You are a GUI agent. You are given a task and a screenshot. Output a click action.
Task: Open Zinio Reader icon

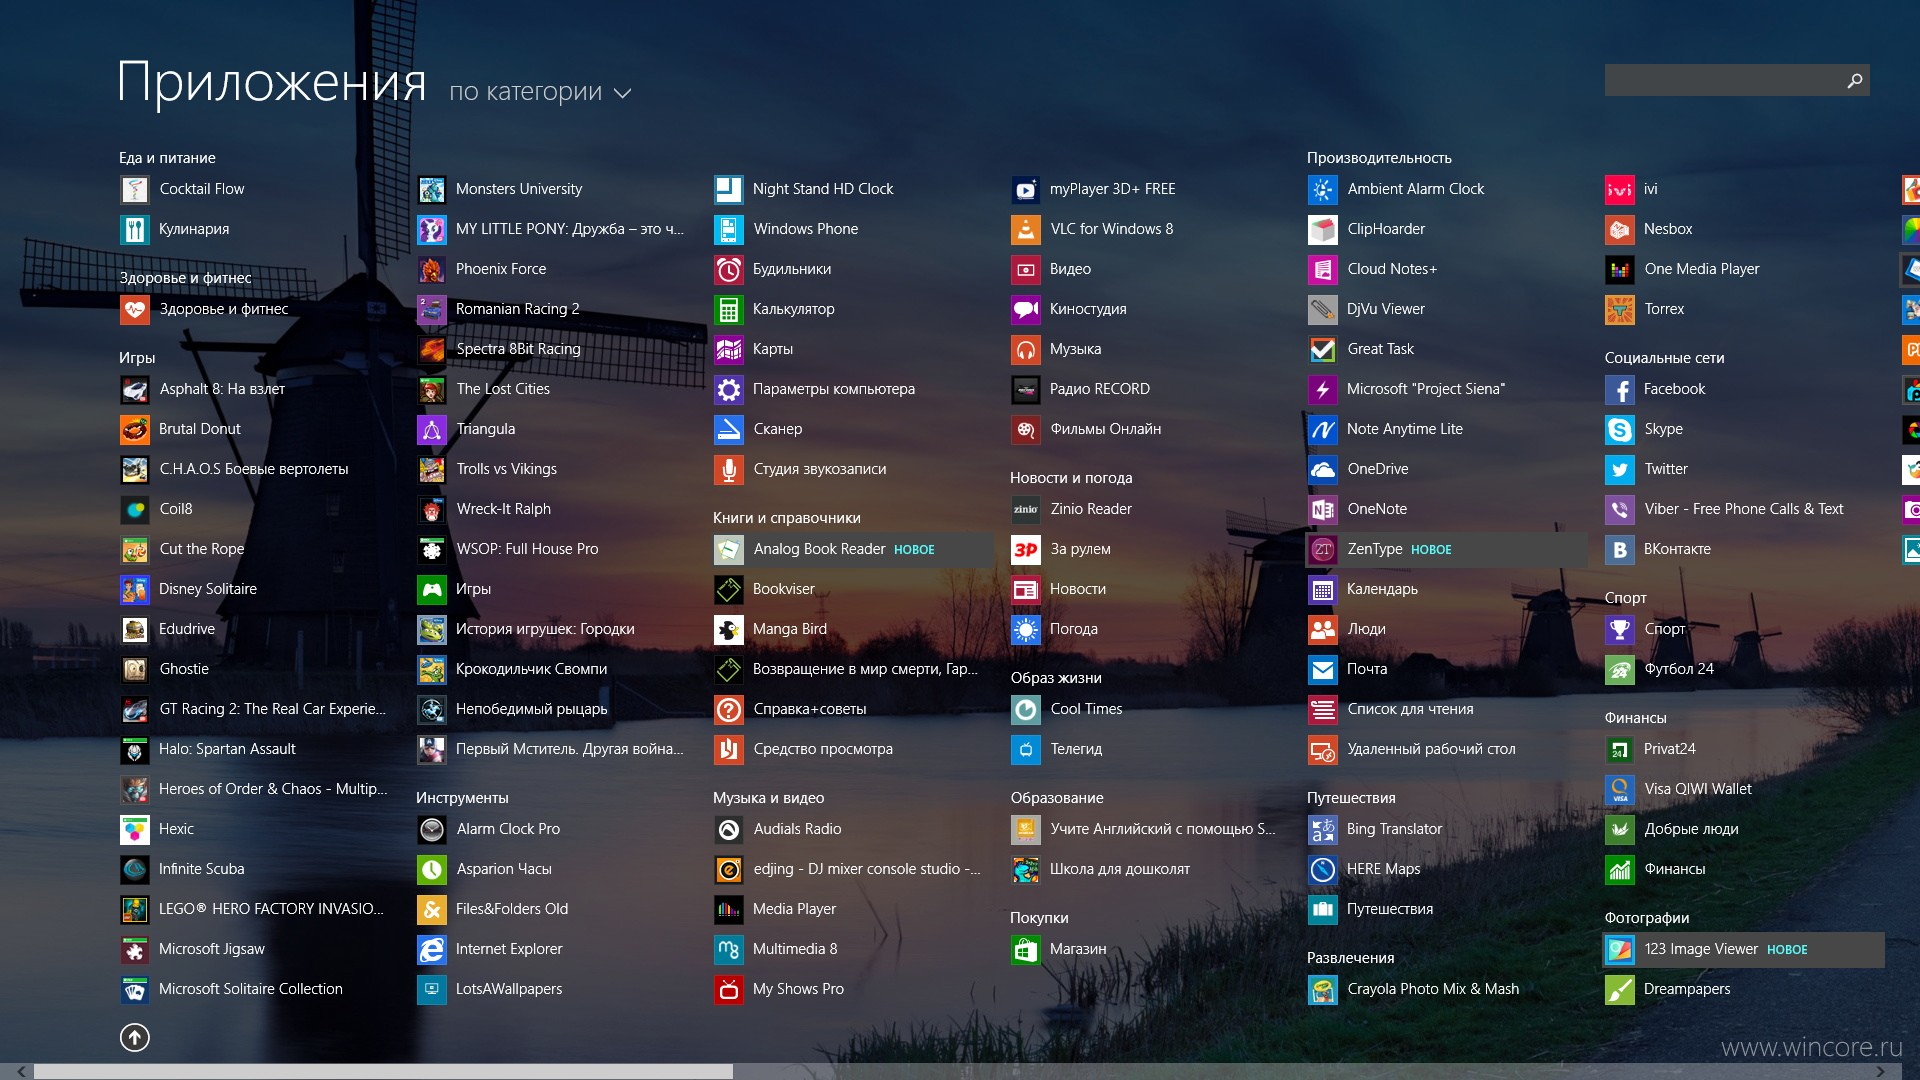point(1026,509)
